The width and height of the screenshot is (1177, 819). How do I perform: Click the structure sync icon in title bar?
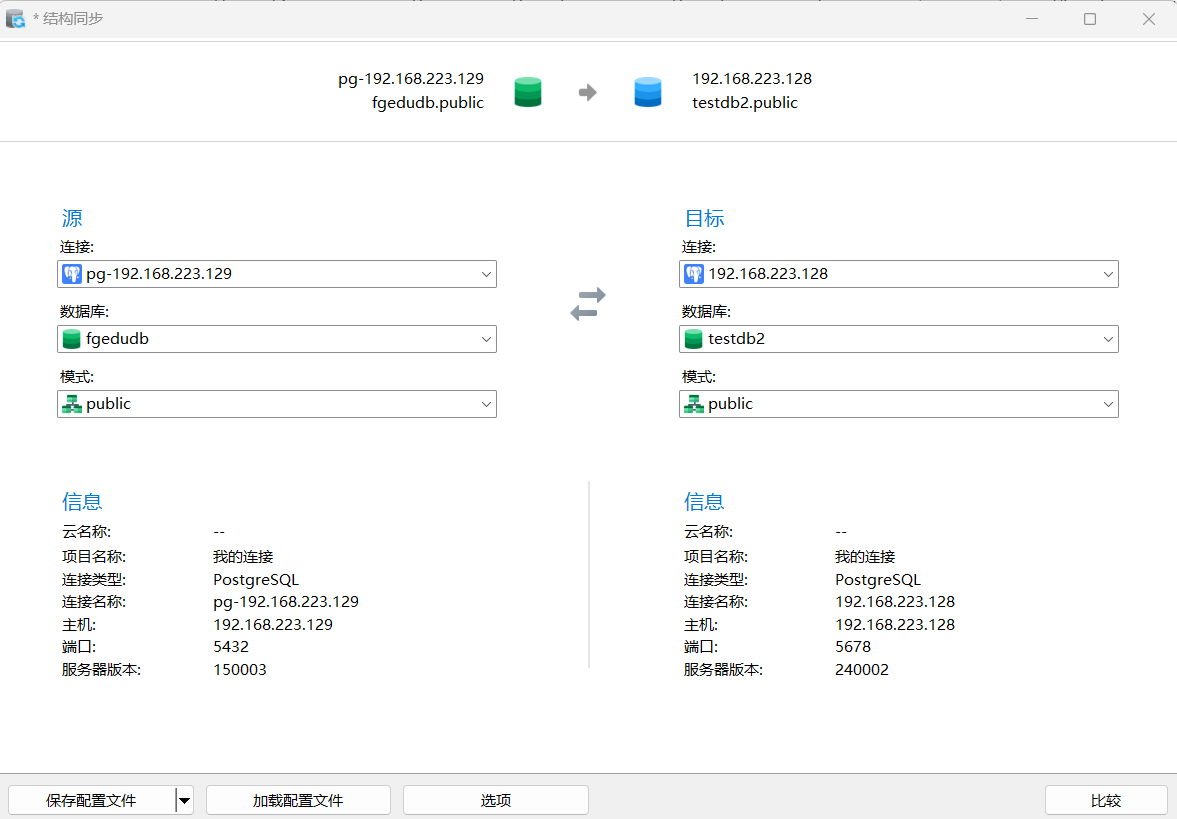tap(16, 19)
